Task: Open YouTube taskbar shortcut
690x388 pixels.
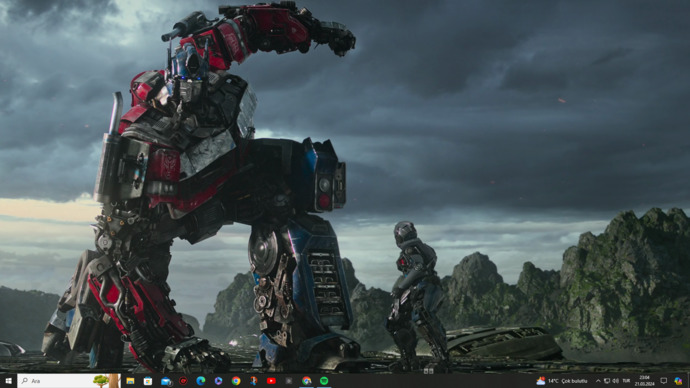Action: [x=271, y=381]
